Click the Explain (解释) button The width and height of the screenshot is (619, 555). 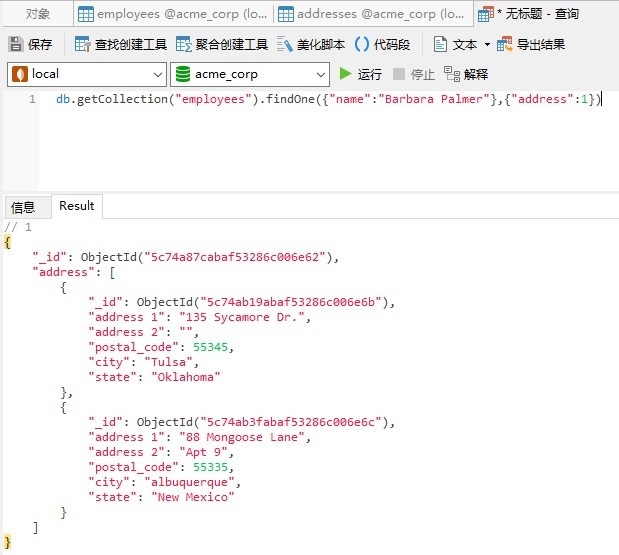(466, 74)
